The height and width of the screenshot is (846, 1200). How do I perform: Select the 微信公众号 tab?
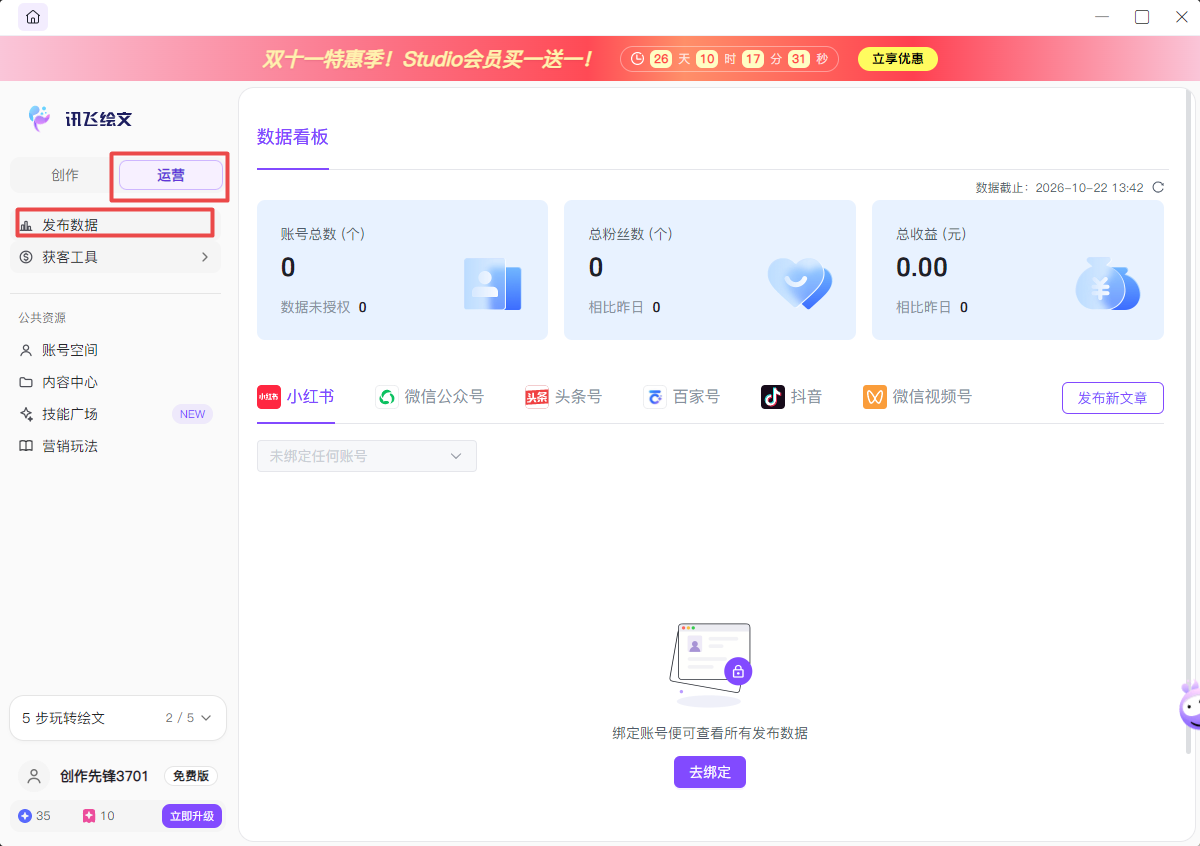pos(430,397)
